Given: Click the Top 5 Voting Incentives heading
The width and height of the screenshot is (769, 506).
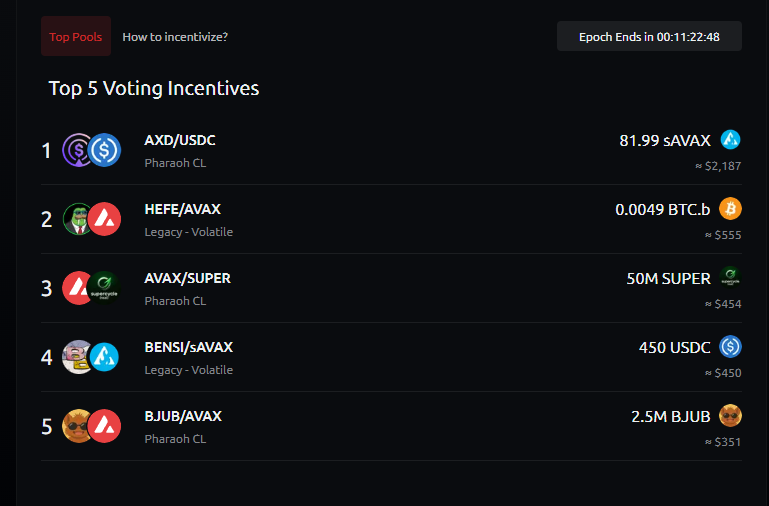Looking at the screenshot, I should click(x=154, y=88).
